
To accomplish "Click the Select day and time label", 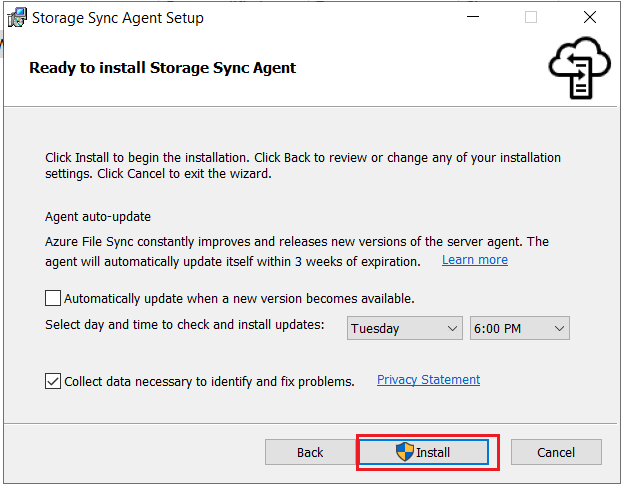I will click(185, 324).
